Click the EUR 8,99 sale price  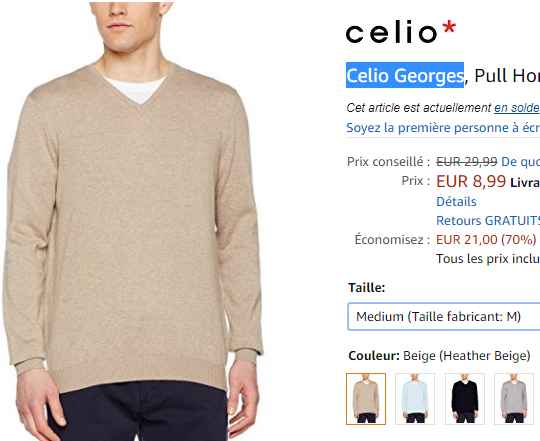471,181
